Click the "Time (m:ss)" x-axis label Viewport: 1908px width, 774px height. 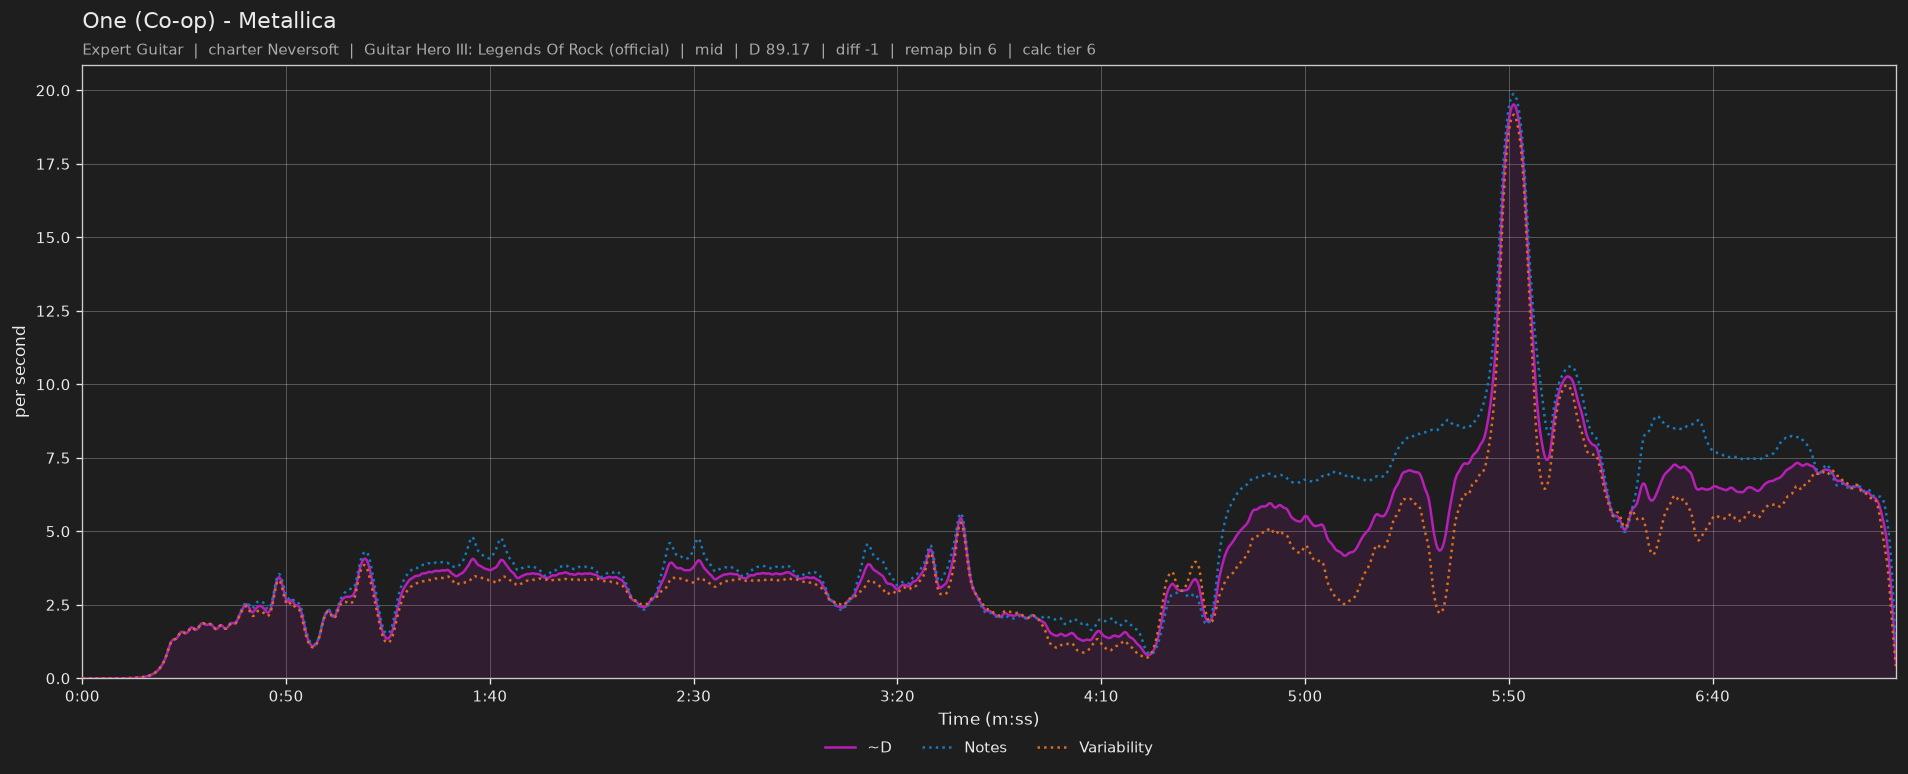tap(988, 719)
